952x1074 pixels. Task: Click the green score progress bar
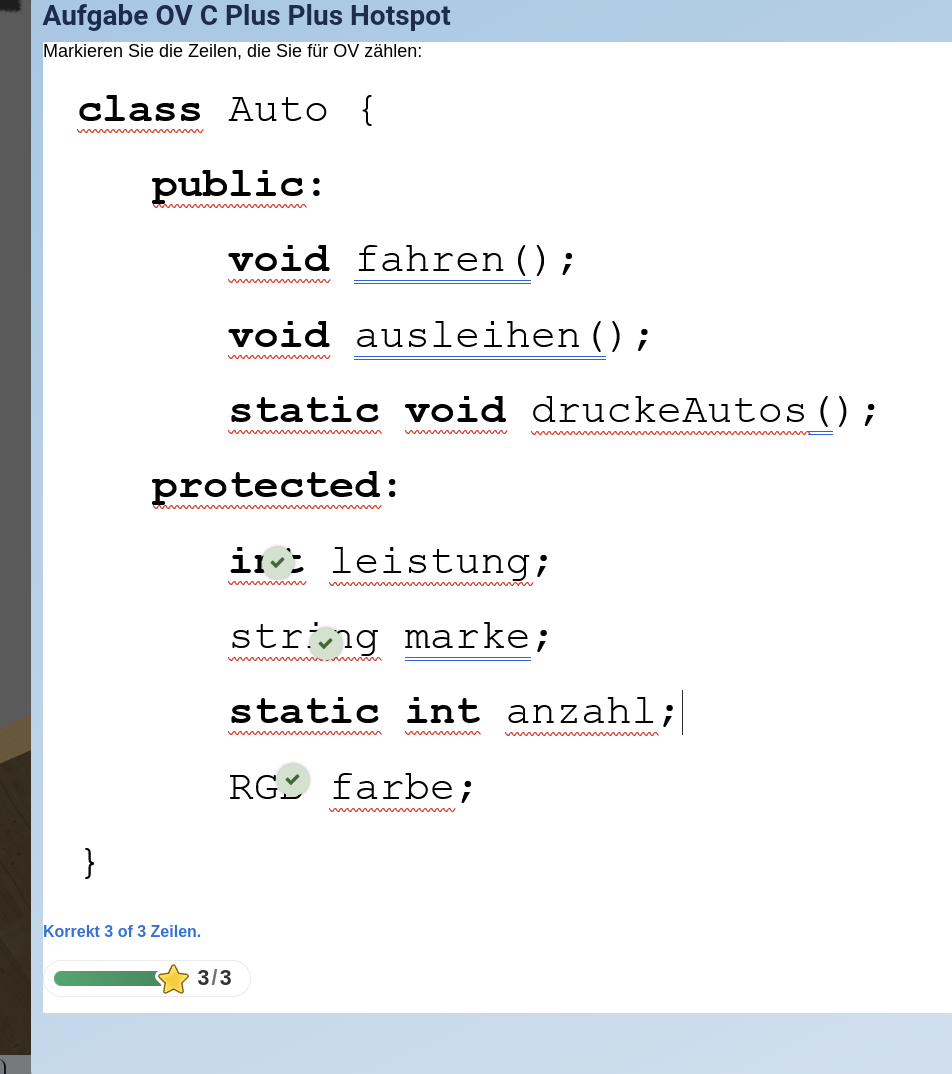[106, 978]
